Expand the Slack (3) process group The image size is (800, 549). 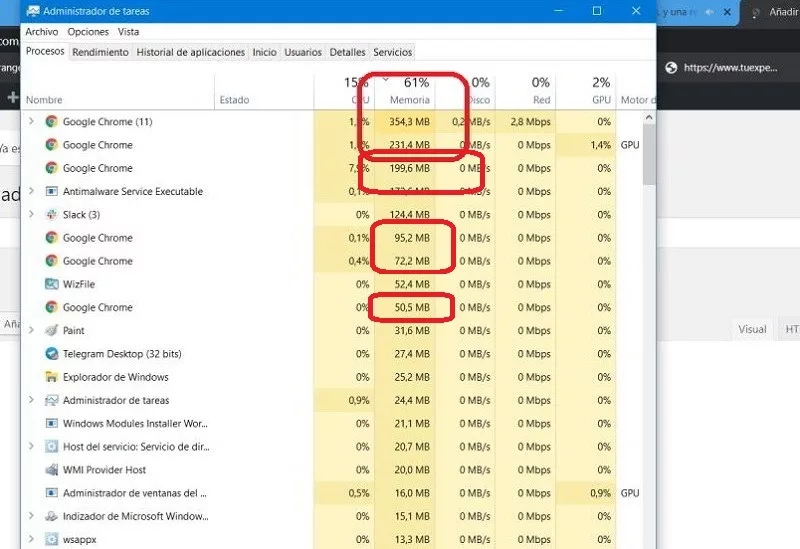31,215
